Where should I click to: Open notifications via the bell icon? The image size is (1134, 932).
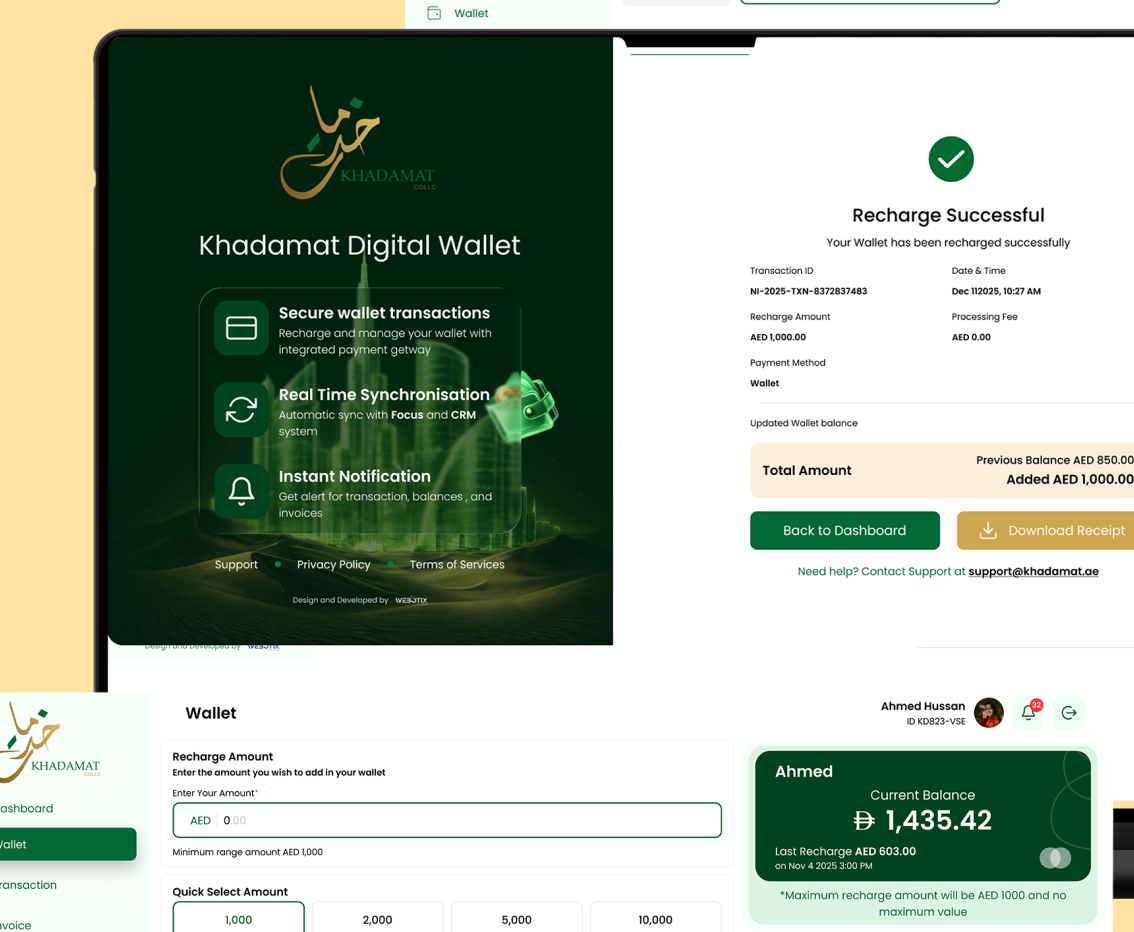(1028, 712)
